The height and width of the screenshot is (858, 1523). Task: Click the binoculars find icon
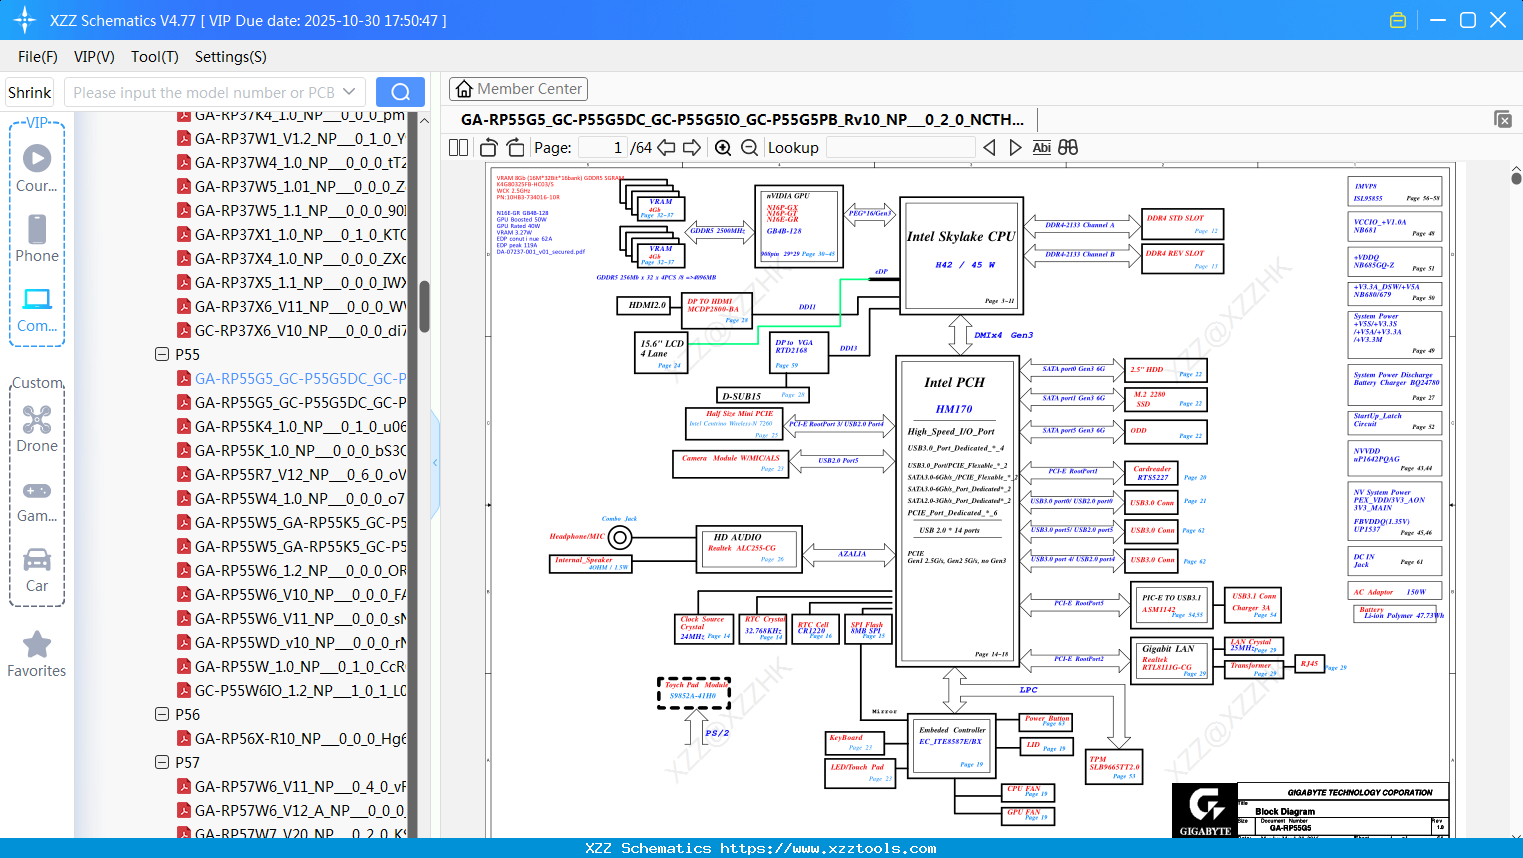point(1068,148)
